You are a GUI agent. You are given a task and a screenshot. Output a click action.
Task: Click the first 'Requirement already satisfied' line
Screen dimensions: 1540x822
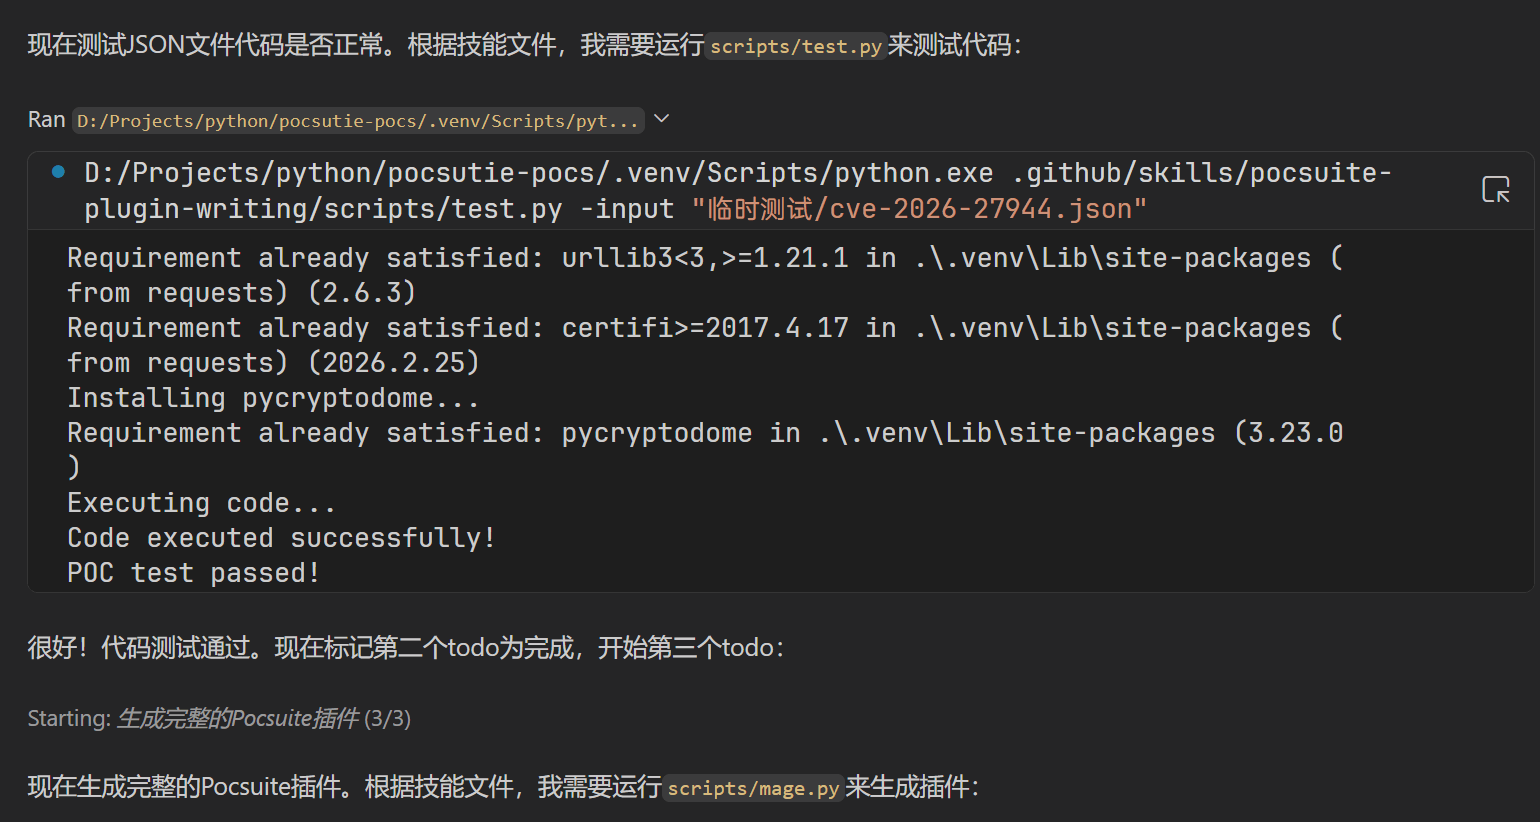tap(400, 257)
